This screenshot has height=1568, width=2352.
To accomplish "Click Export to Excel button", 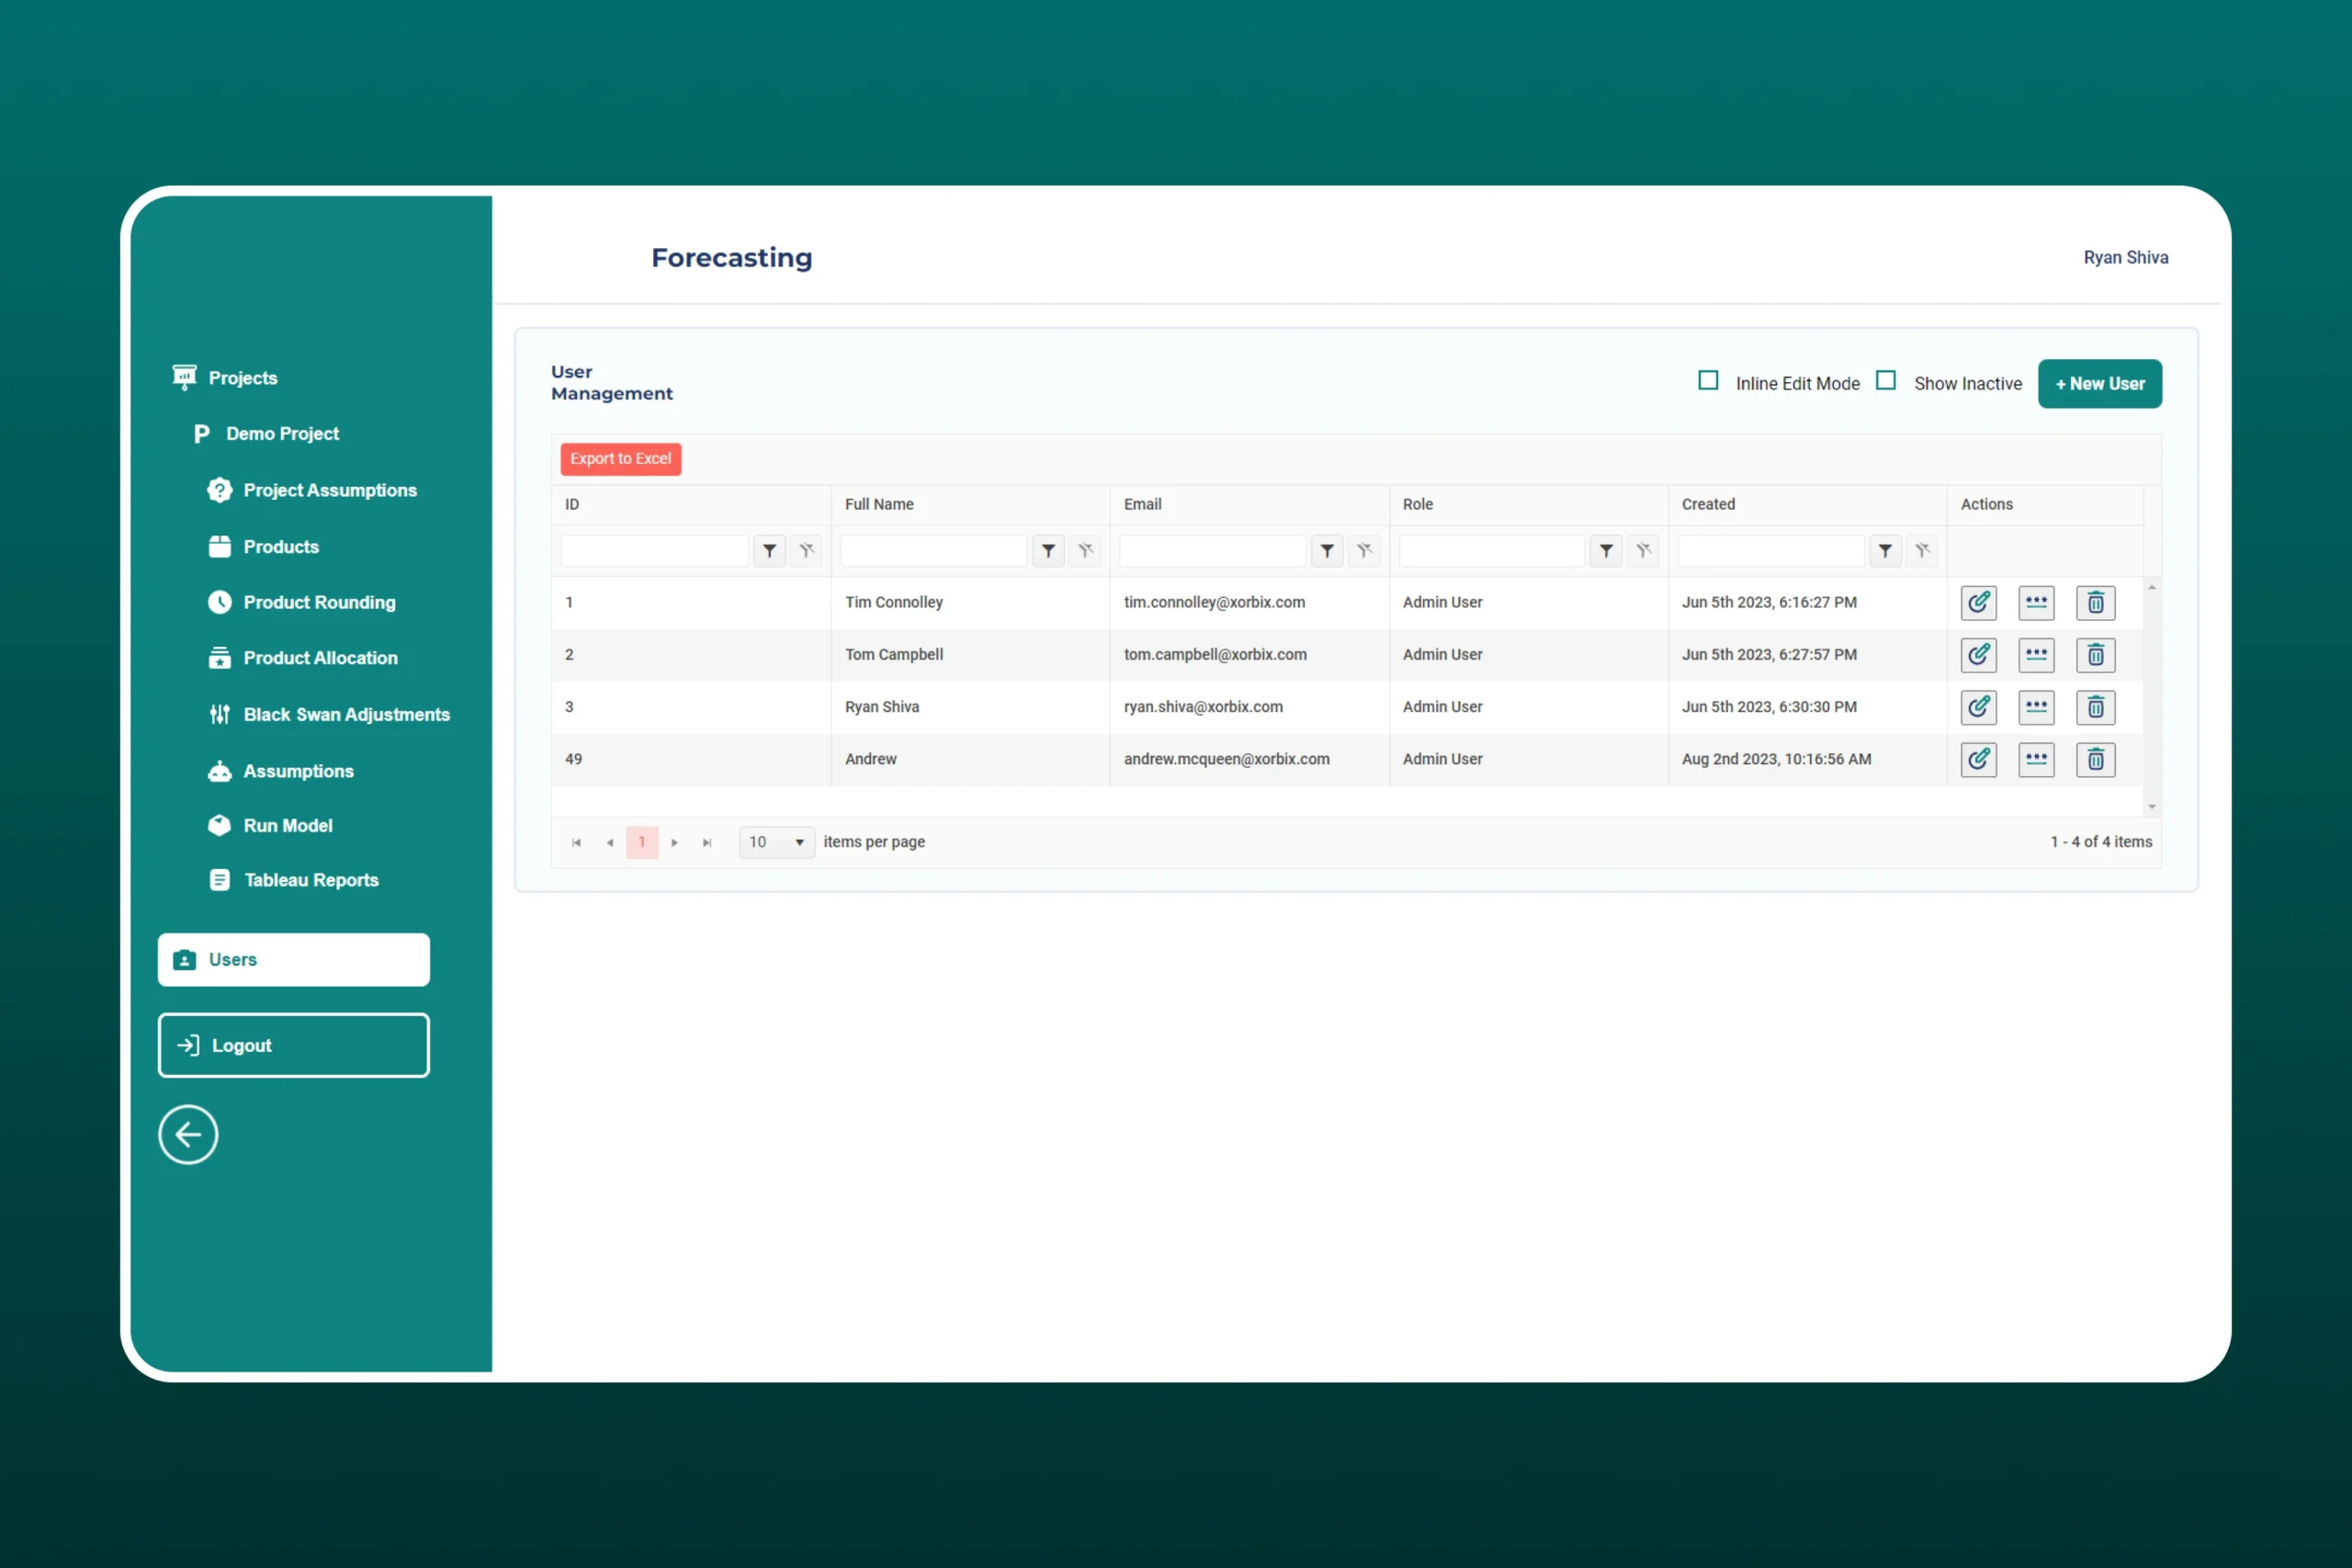I will [x=620, y=459].
